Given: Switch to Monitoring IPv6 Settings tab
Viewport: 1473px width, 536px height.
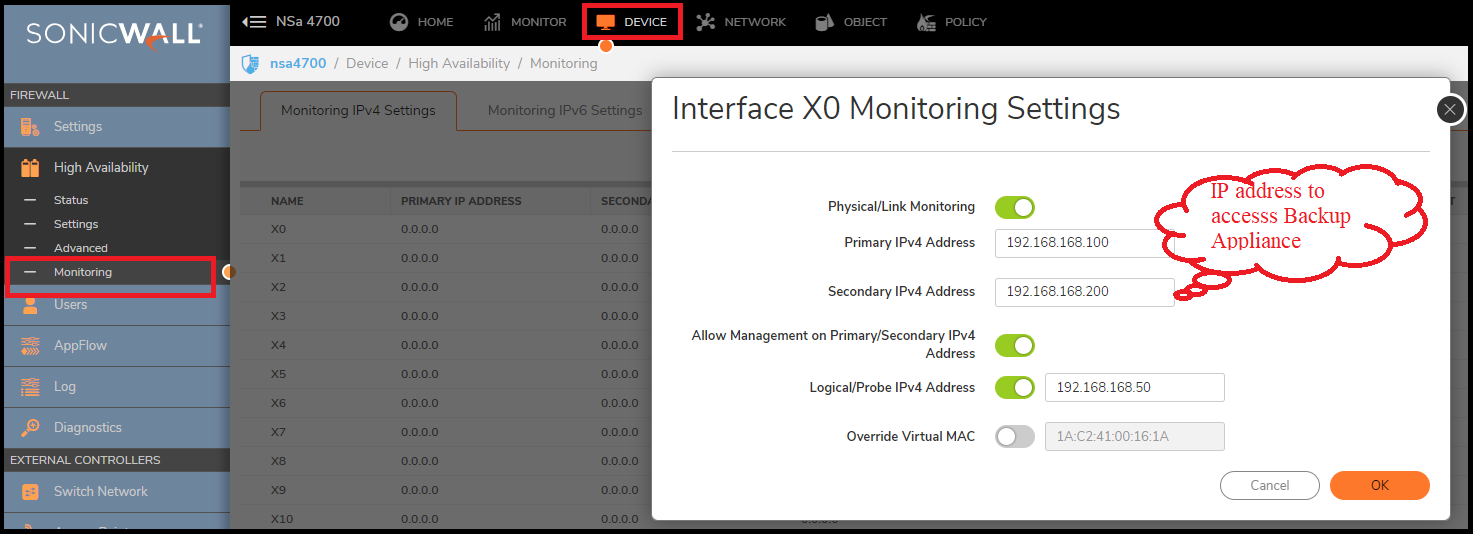Looking at the screenshot, I should pos(564,111).
